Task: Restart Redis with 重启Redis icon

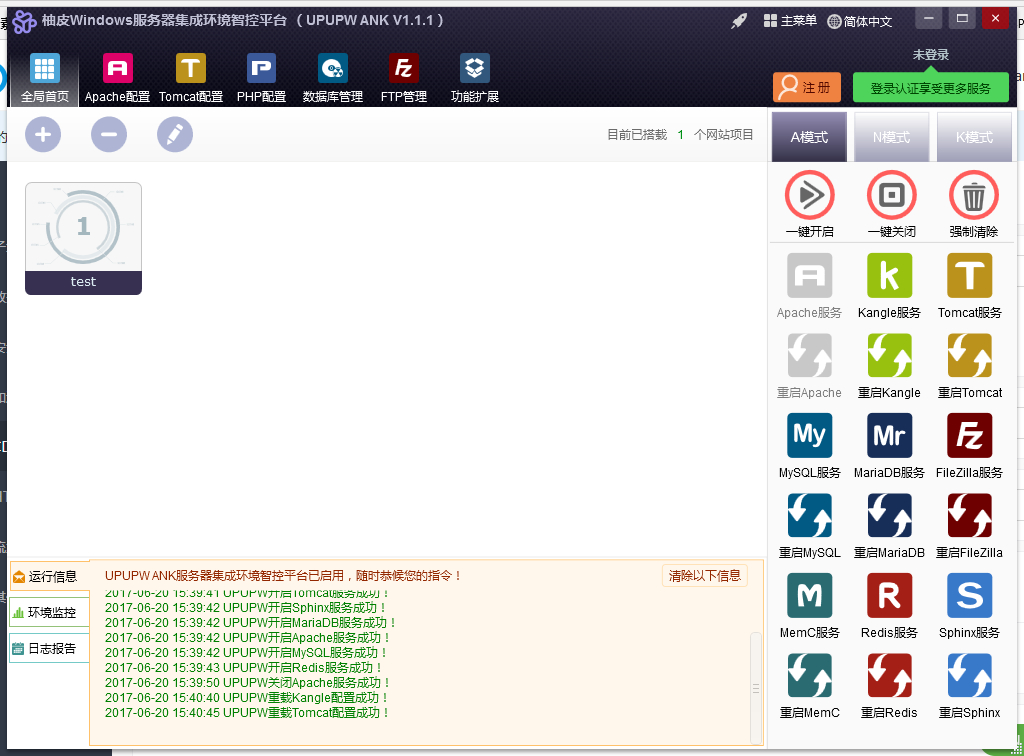Action: (889, 676)
